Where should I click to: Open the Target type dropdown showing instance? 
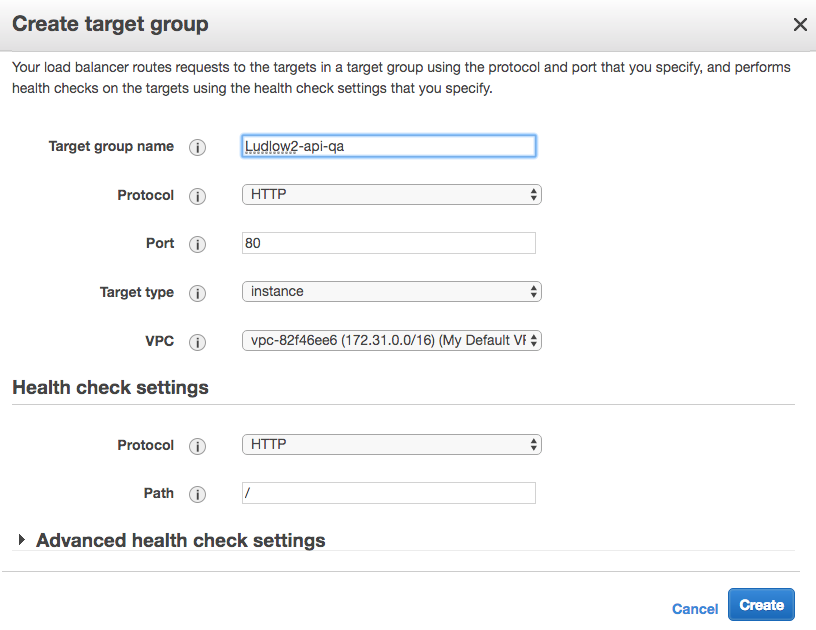click(390, 292)
